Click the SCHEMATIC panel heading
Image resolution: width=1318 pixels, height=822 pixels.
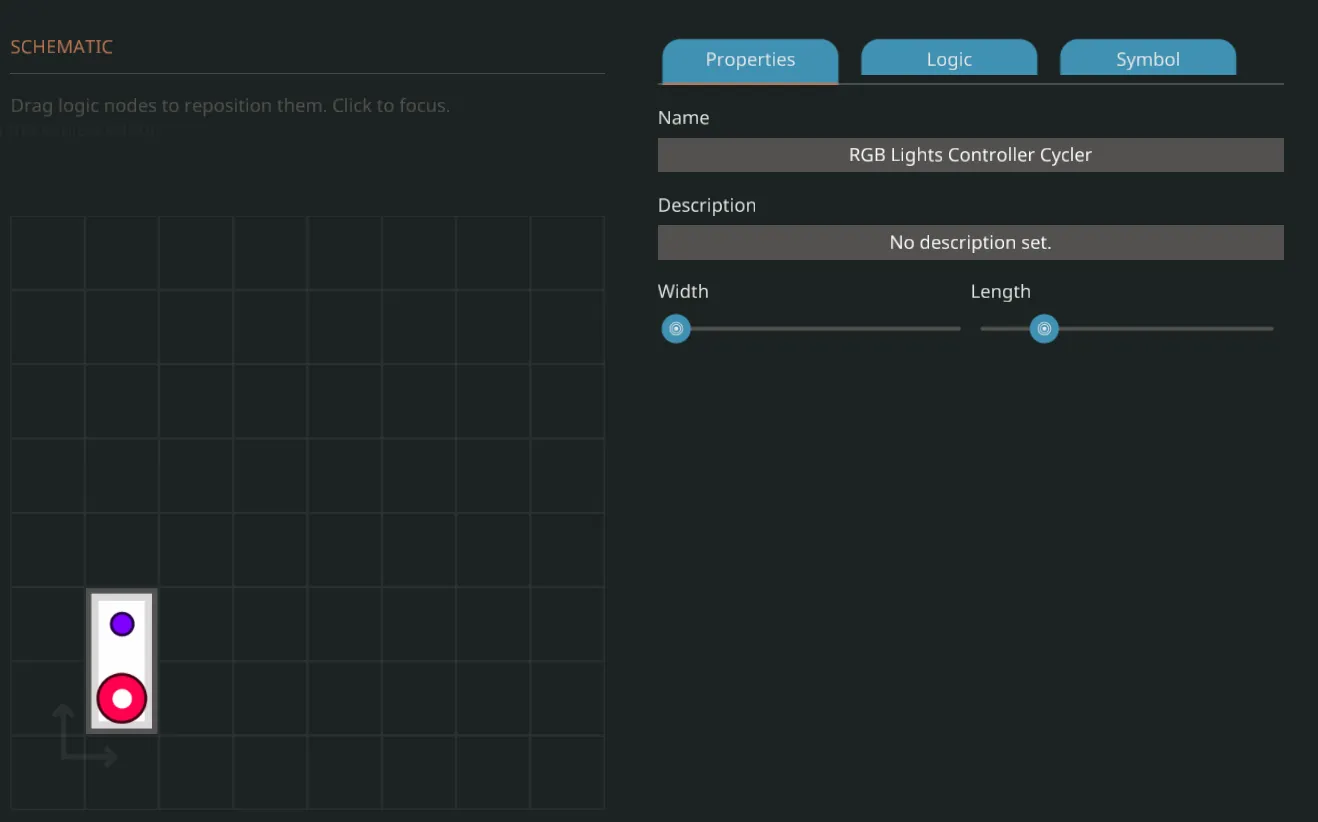click(x=61, y=47)
